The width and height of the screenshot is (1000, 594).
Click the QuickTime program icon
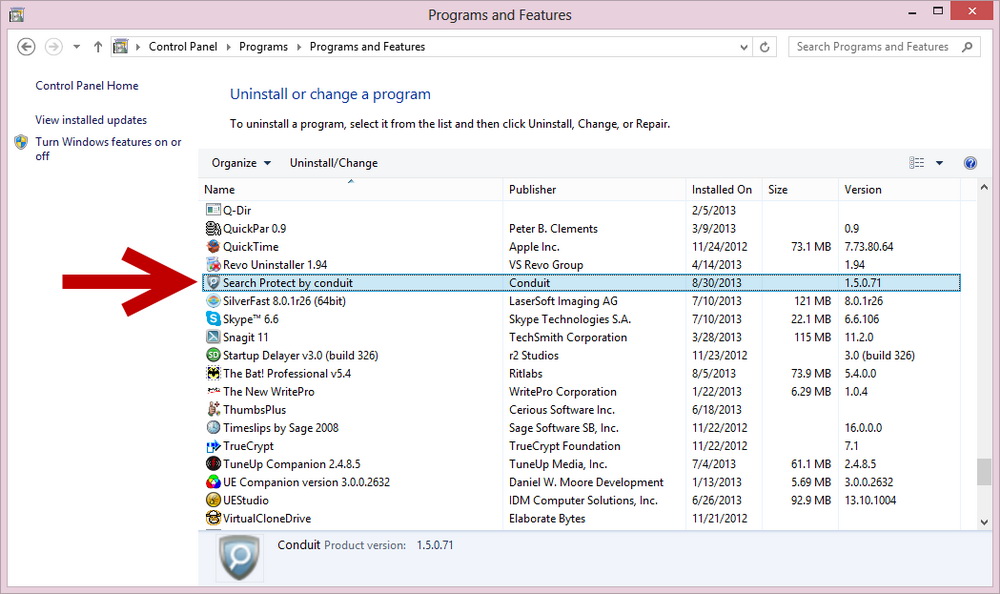coord(213,246)
